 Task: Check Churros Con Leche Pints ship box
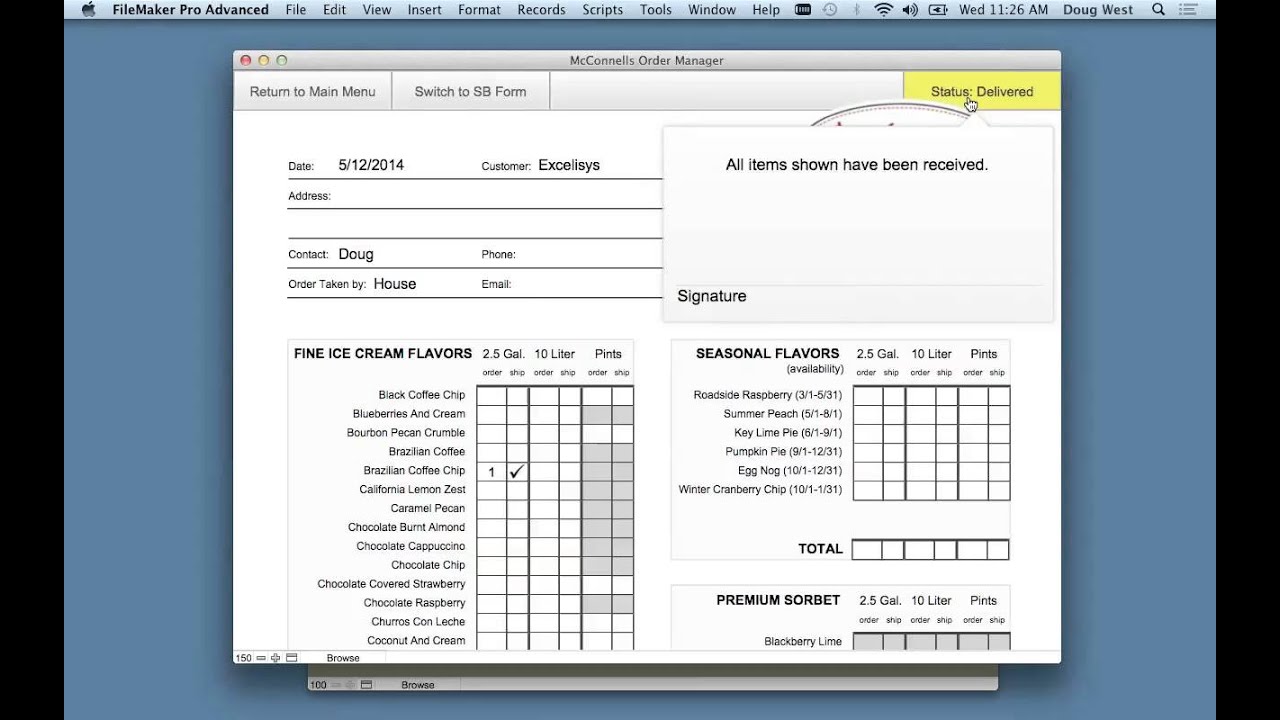tap(622, 622)
